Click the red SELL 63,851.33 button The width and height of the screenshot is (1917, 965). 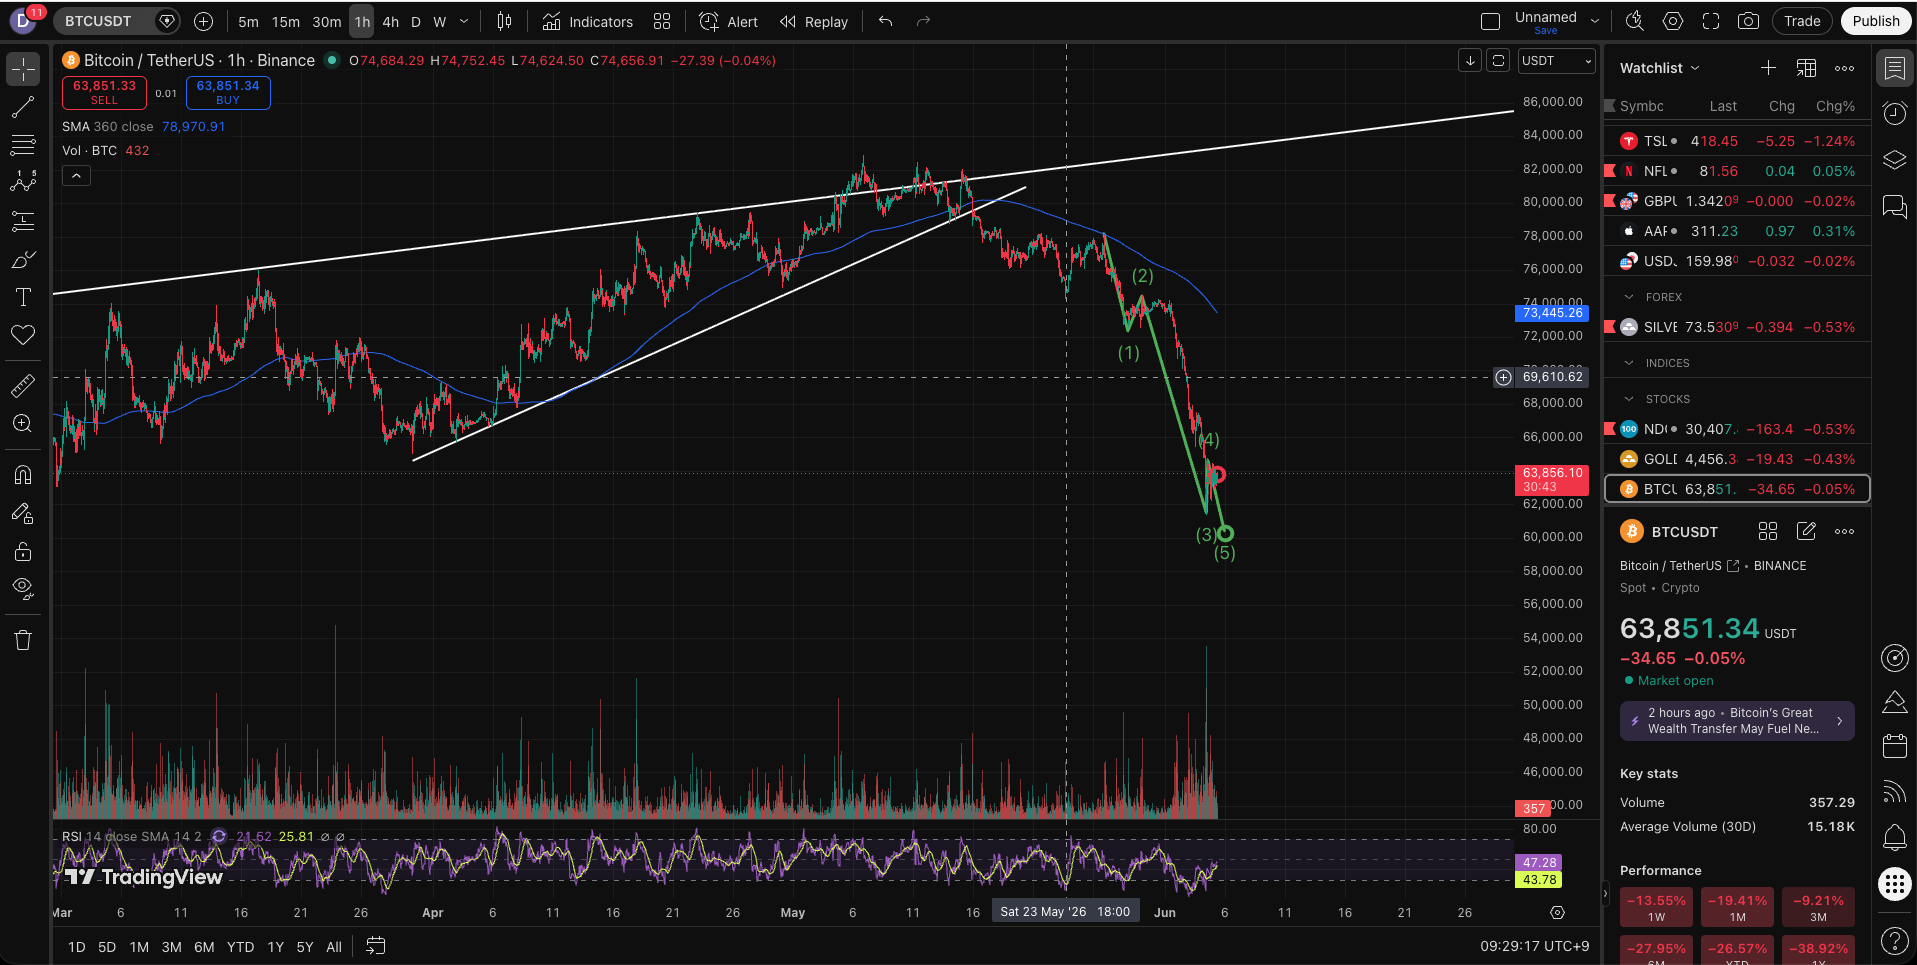pos(104,92)
